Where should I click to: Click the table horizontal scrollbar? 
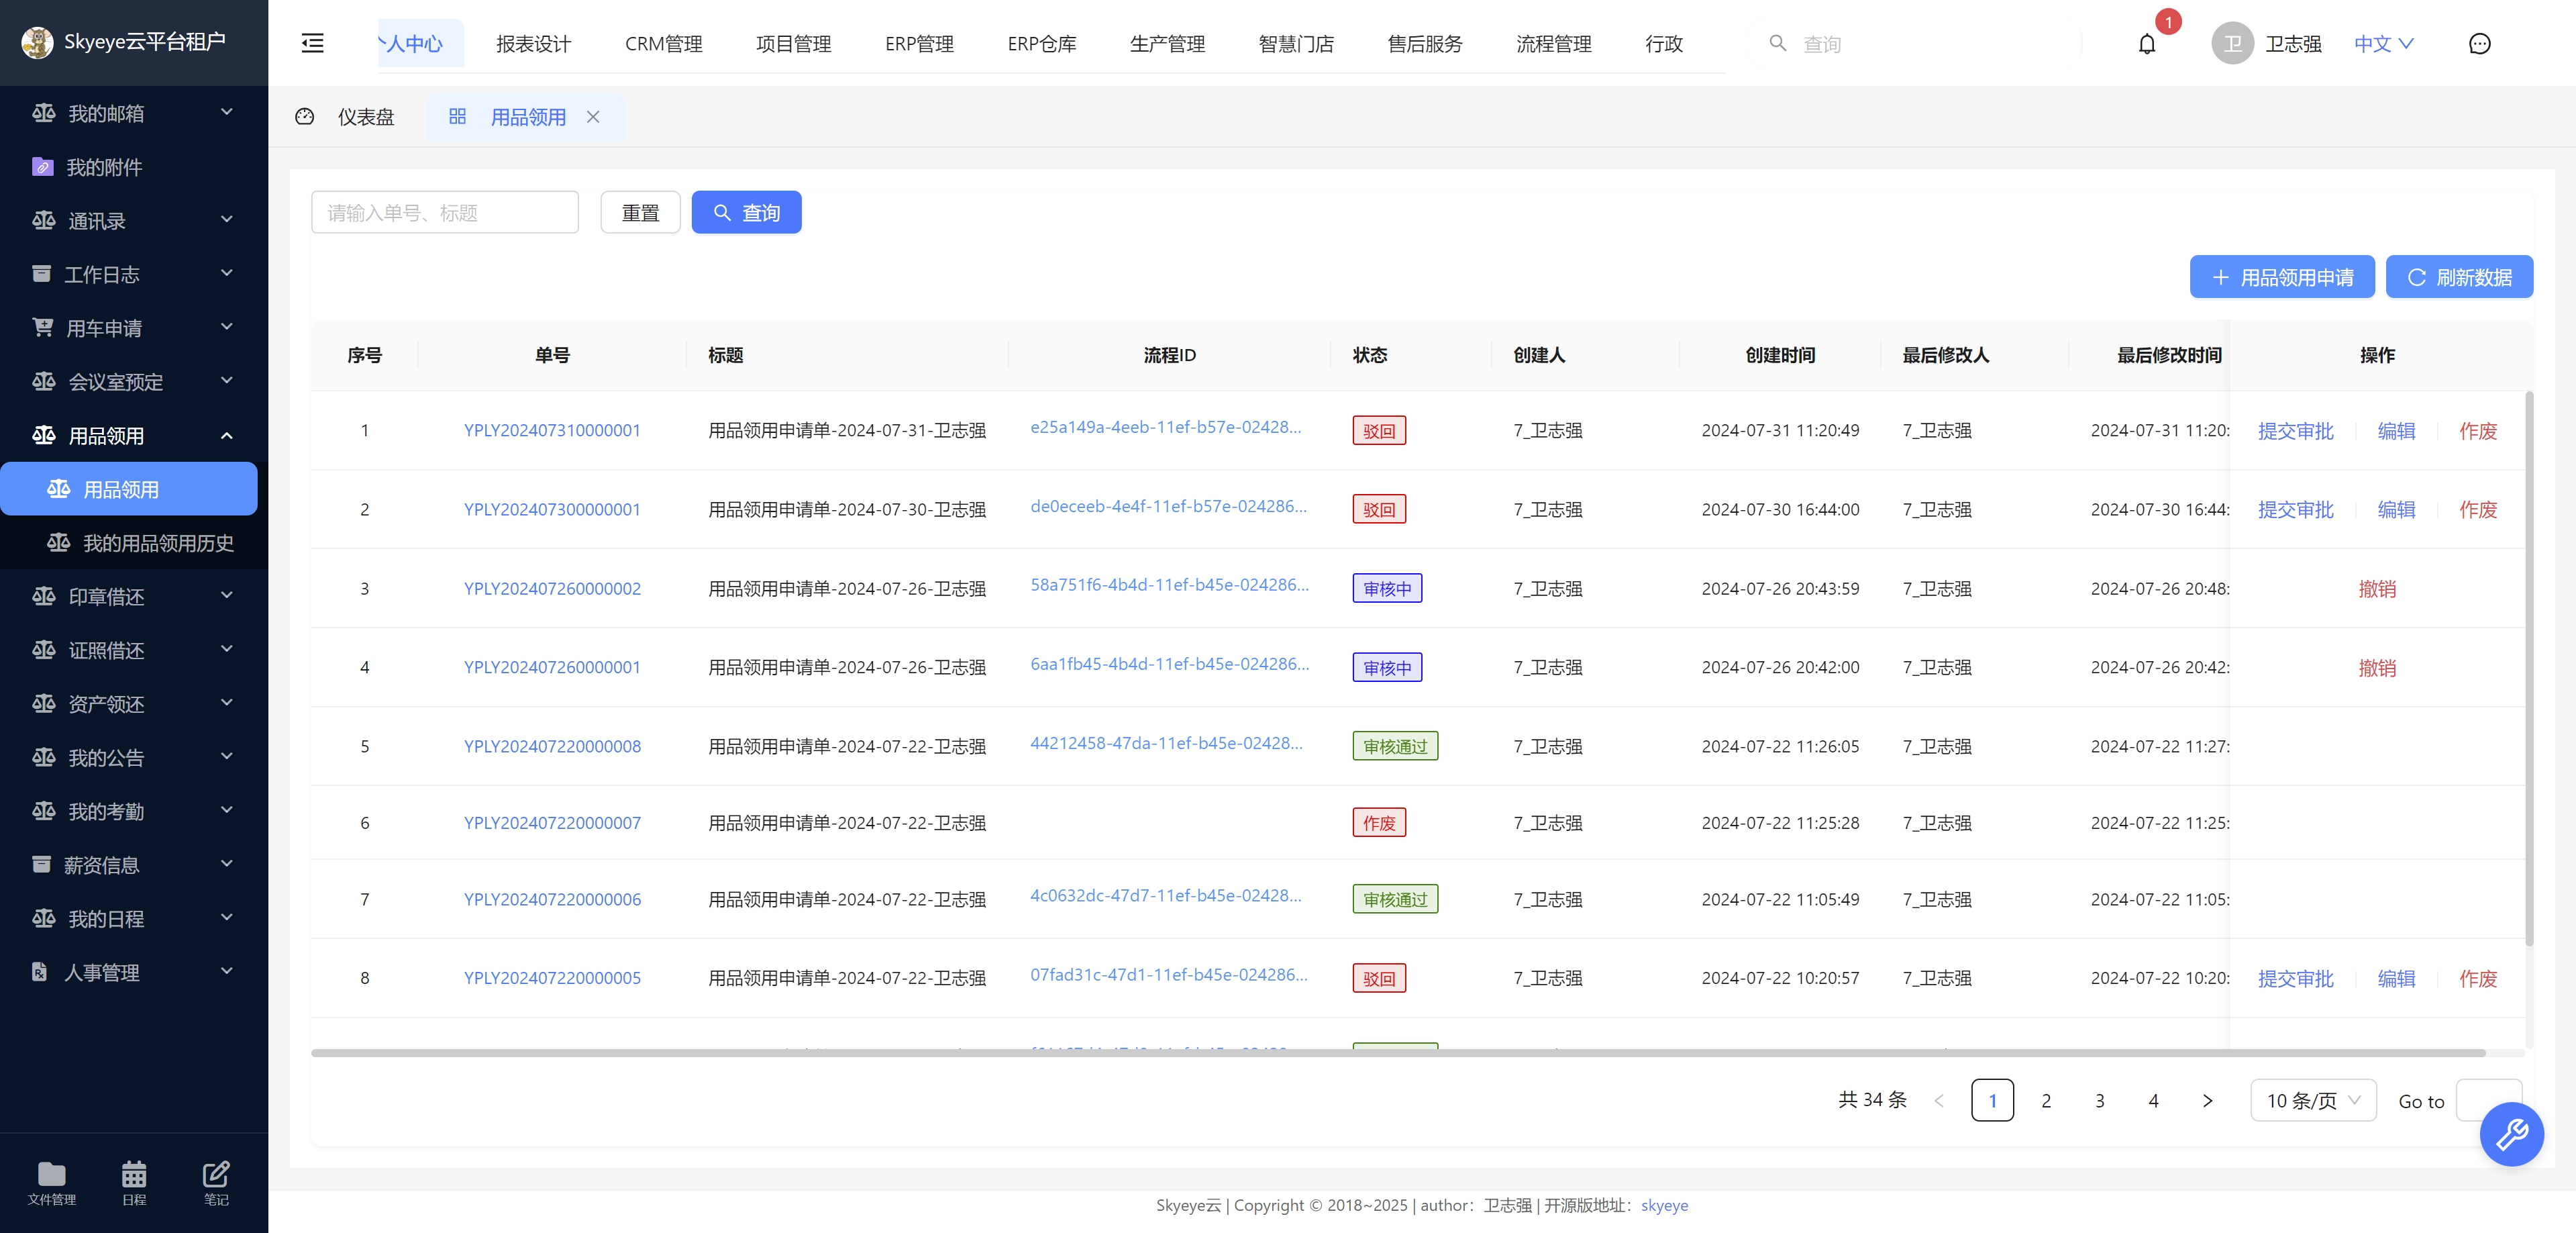pyautogui.click(x=1398, y=1052)
